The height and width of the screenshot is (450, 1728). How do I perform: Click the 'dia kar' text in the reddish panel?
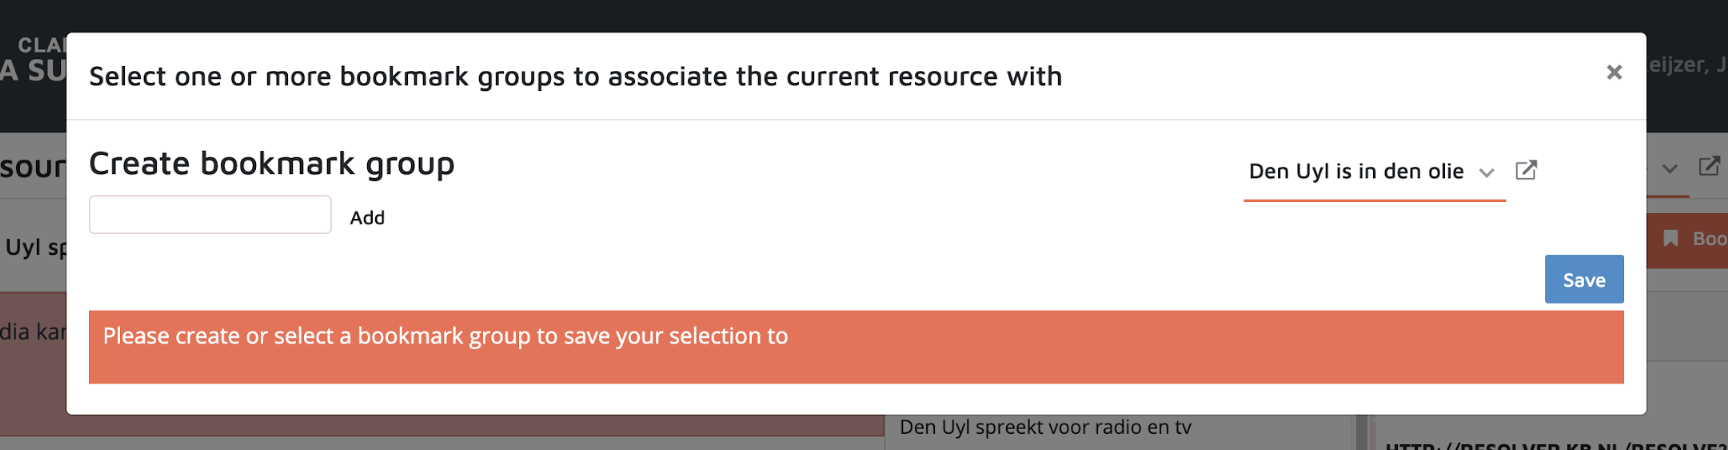(32, 332)
